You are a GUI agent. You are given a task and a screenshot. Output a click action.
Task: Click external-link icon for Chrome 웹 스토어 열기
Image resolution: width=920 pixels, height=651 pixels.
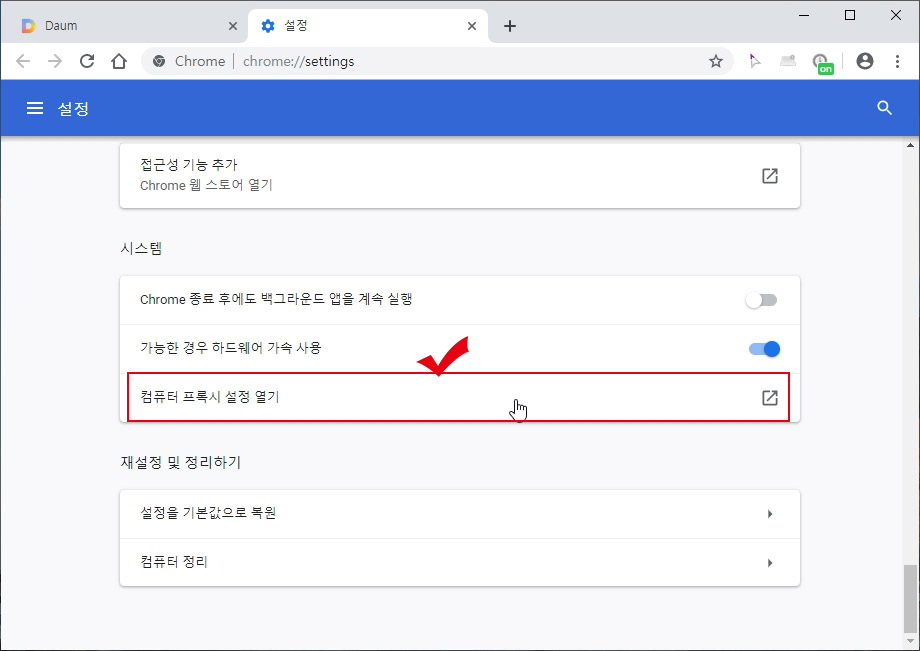(769, 175)
